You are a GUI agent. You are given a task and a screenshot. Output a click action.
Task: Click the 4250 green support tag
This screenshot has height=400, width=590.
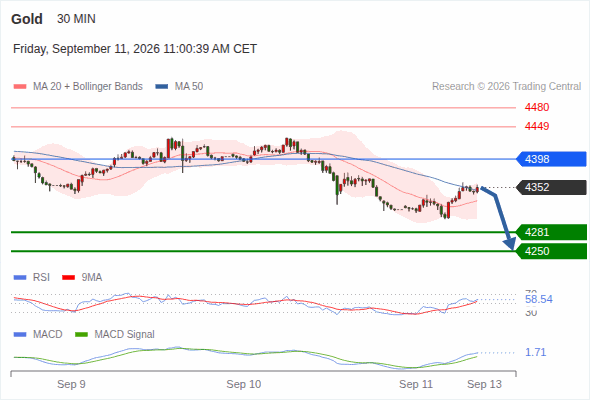click(551, 251)
